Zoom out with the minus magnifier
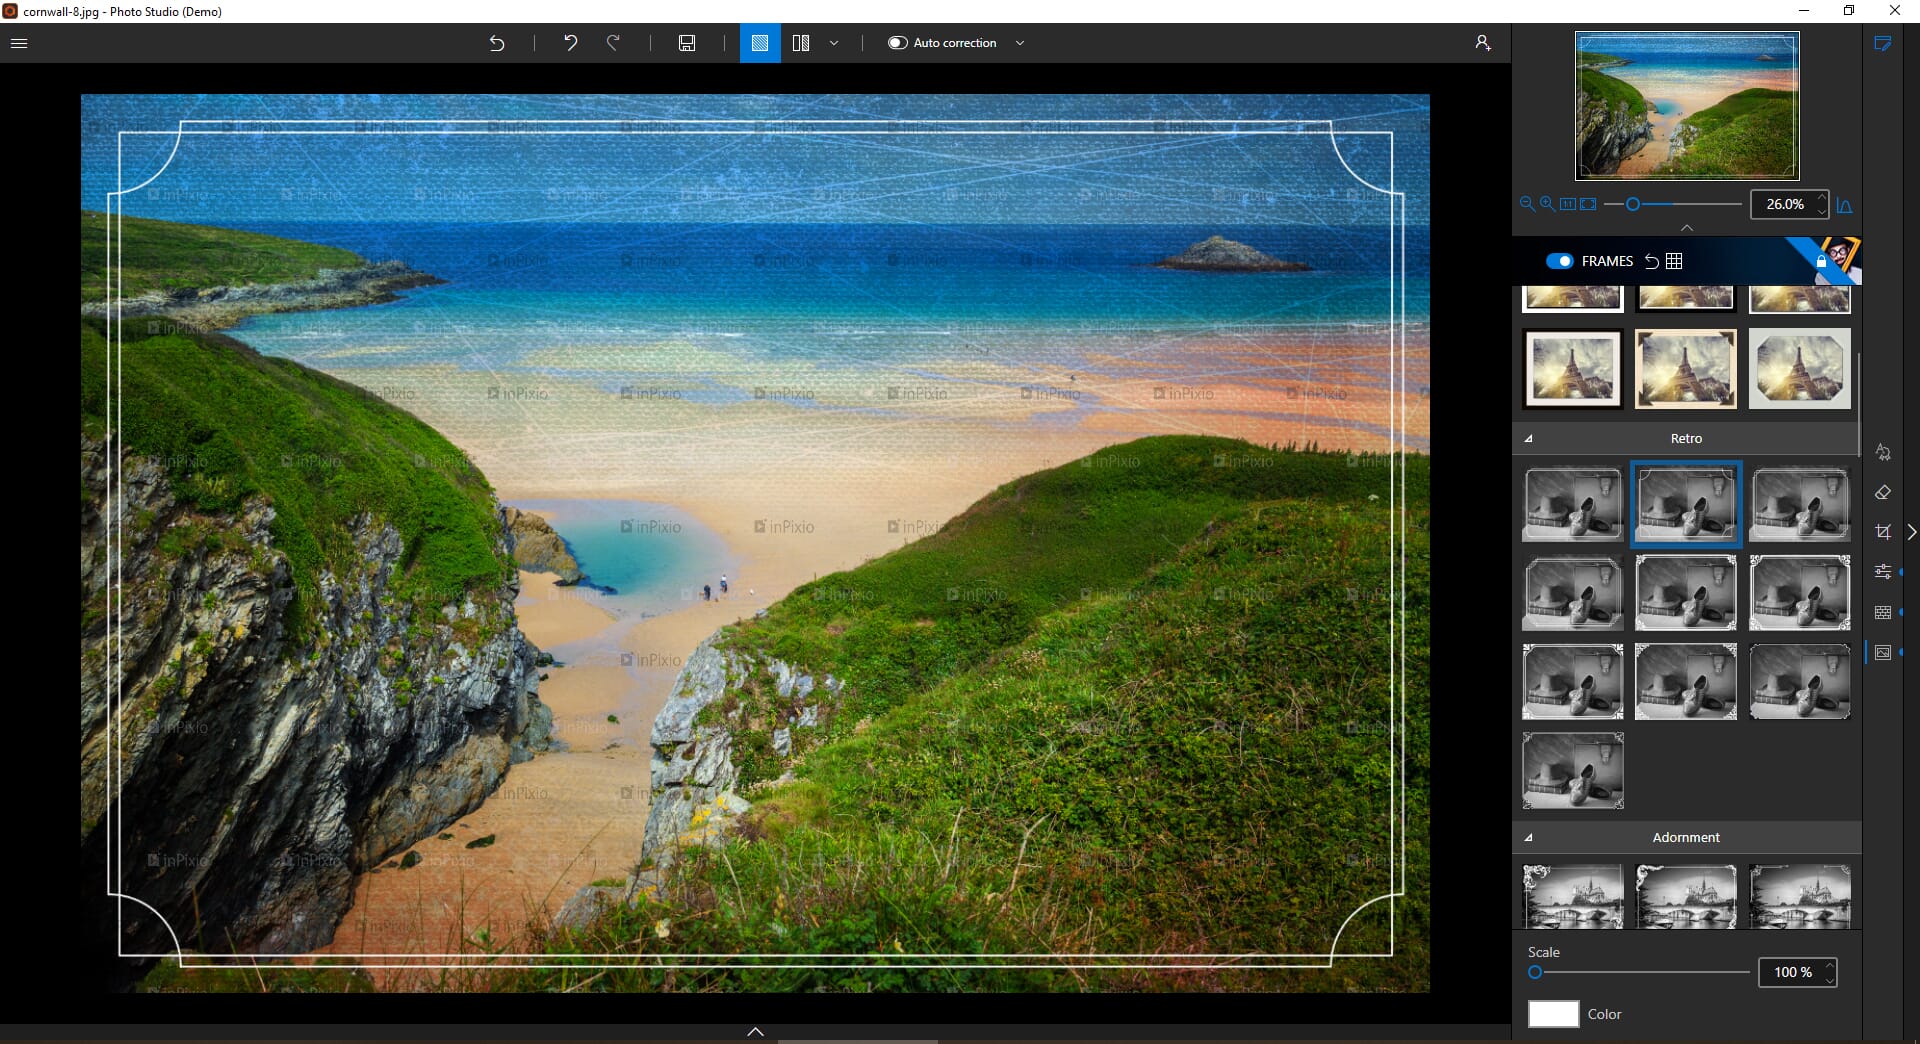The height and width of the screenshot is (1044, 1920). pos(1527,204)
